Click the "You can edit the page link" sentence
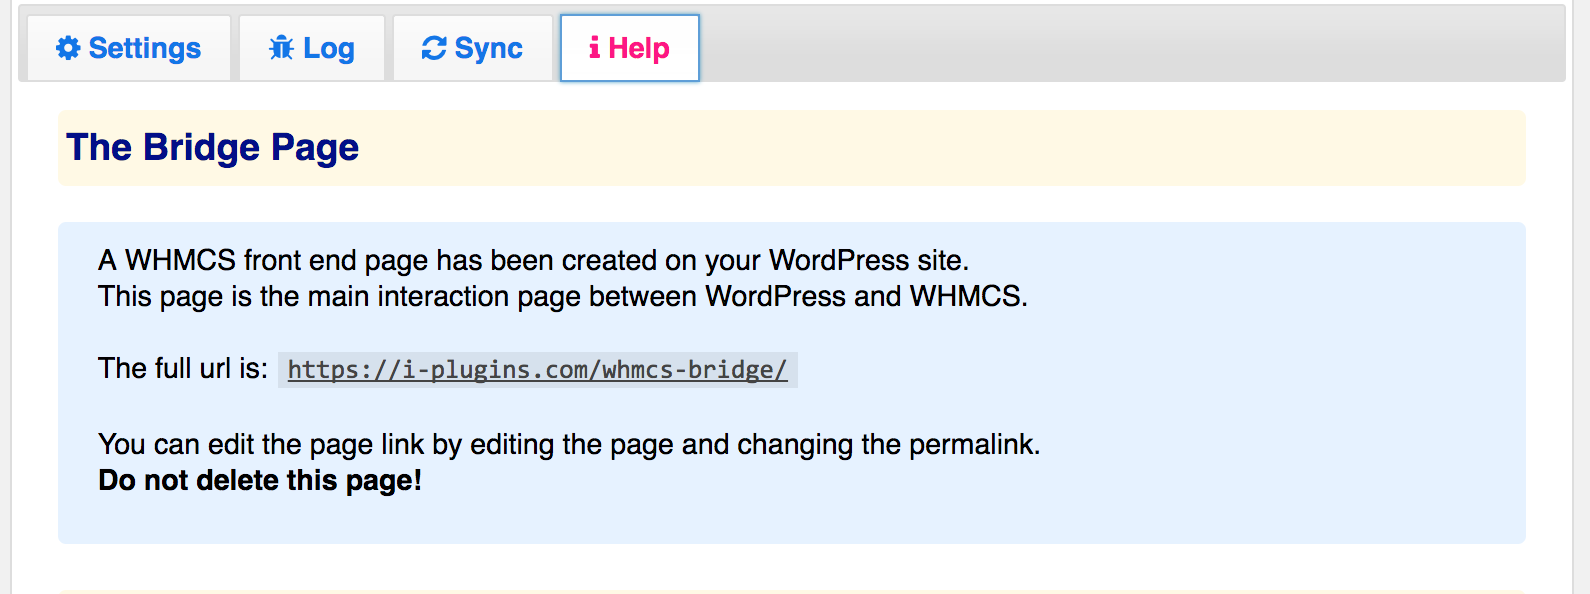The image size is (1590, 594). [x=570, y=444]
